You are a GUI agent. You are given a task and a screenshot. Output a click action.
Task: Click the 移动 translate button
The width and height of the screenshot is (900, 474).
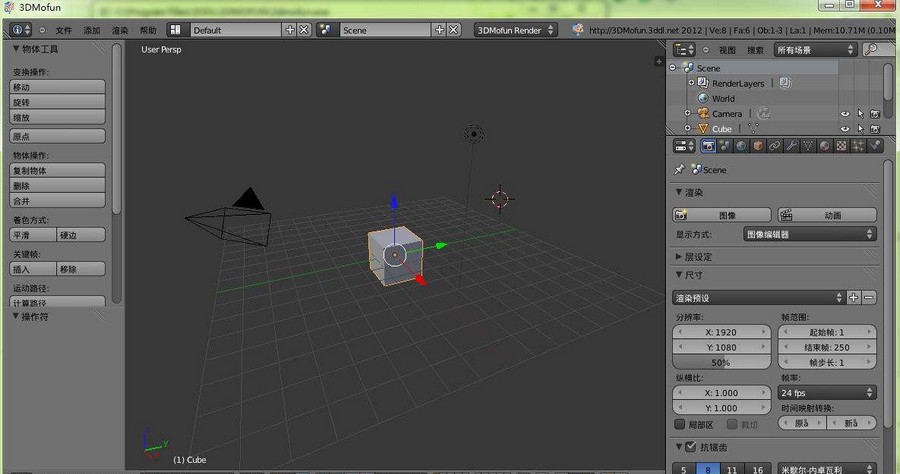pyautogui.click(x=57, y=87)
